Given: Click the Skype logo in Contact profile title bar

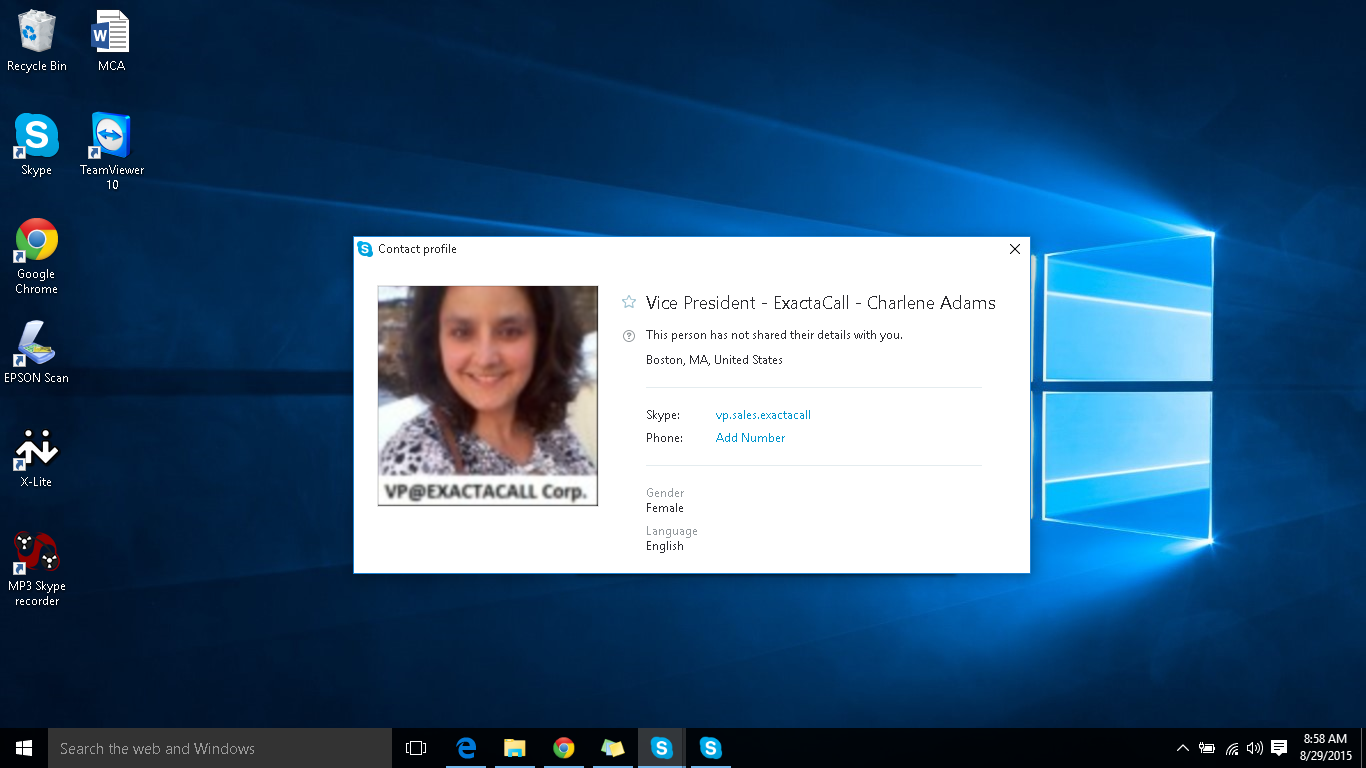Looking at the screenshot, I should pyautogui.click(x=365, y=249).
